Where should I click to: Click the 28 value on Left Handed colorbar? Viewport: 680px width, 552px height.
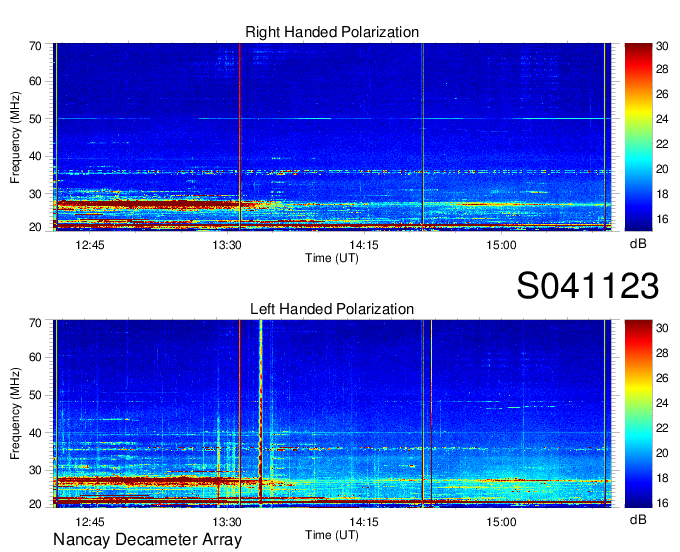[662, 353]
